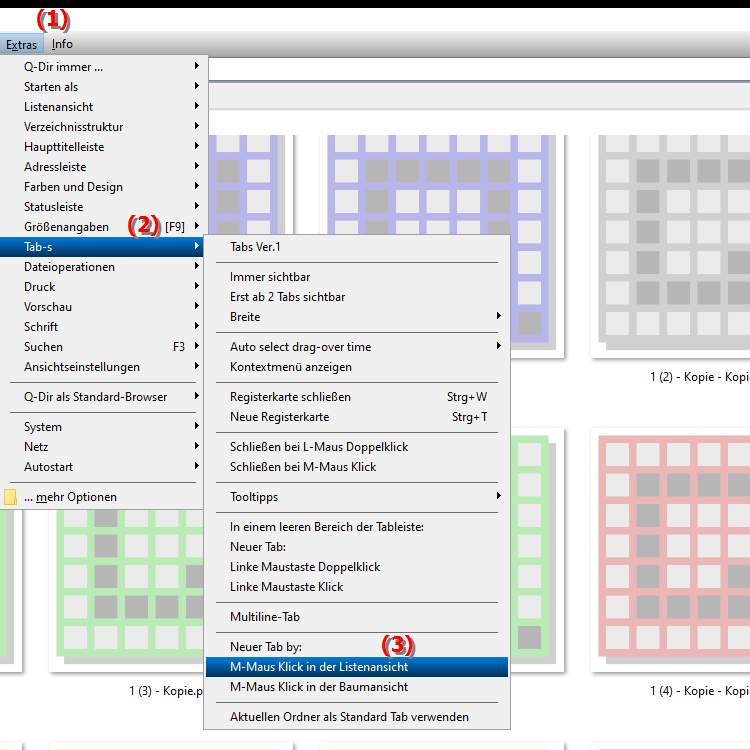Select the red grid thumbnail 1 (4) - Kopie
750x750 pixels.
coord(673,549)
